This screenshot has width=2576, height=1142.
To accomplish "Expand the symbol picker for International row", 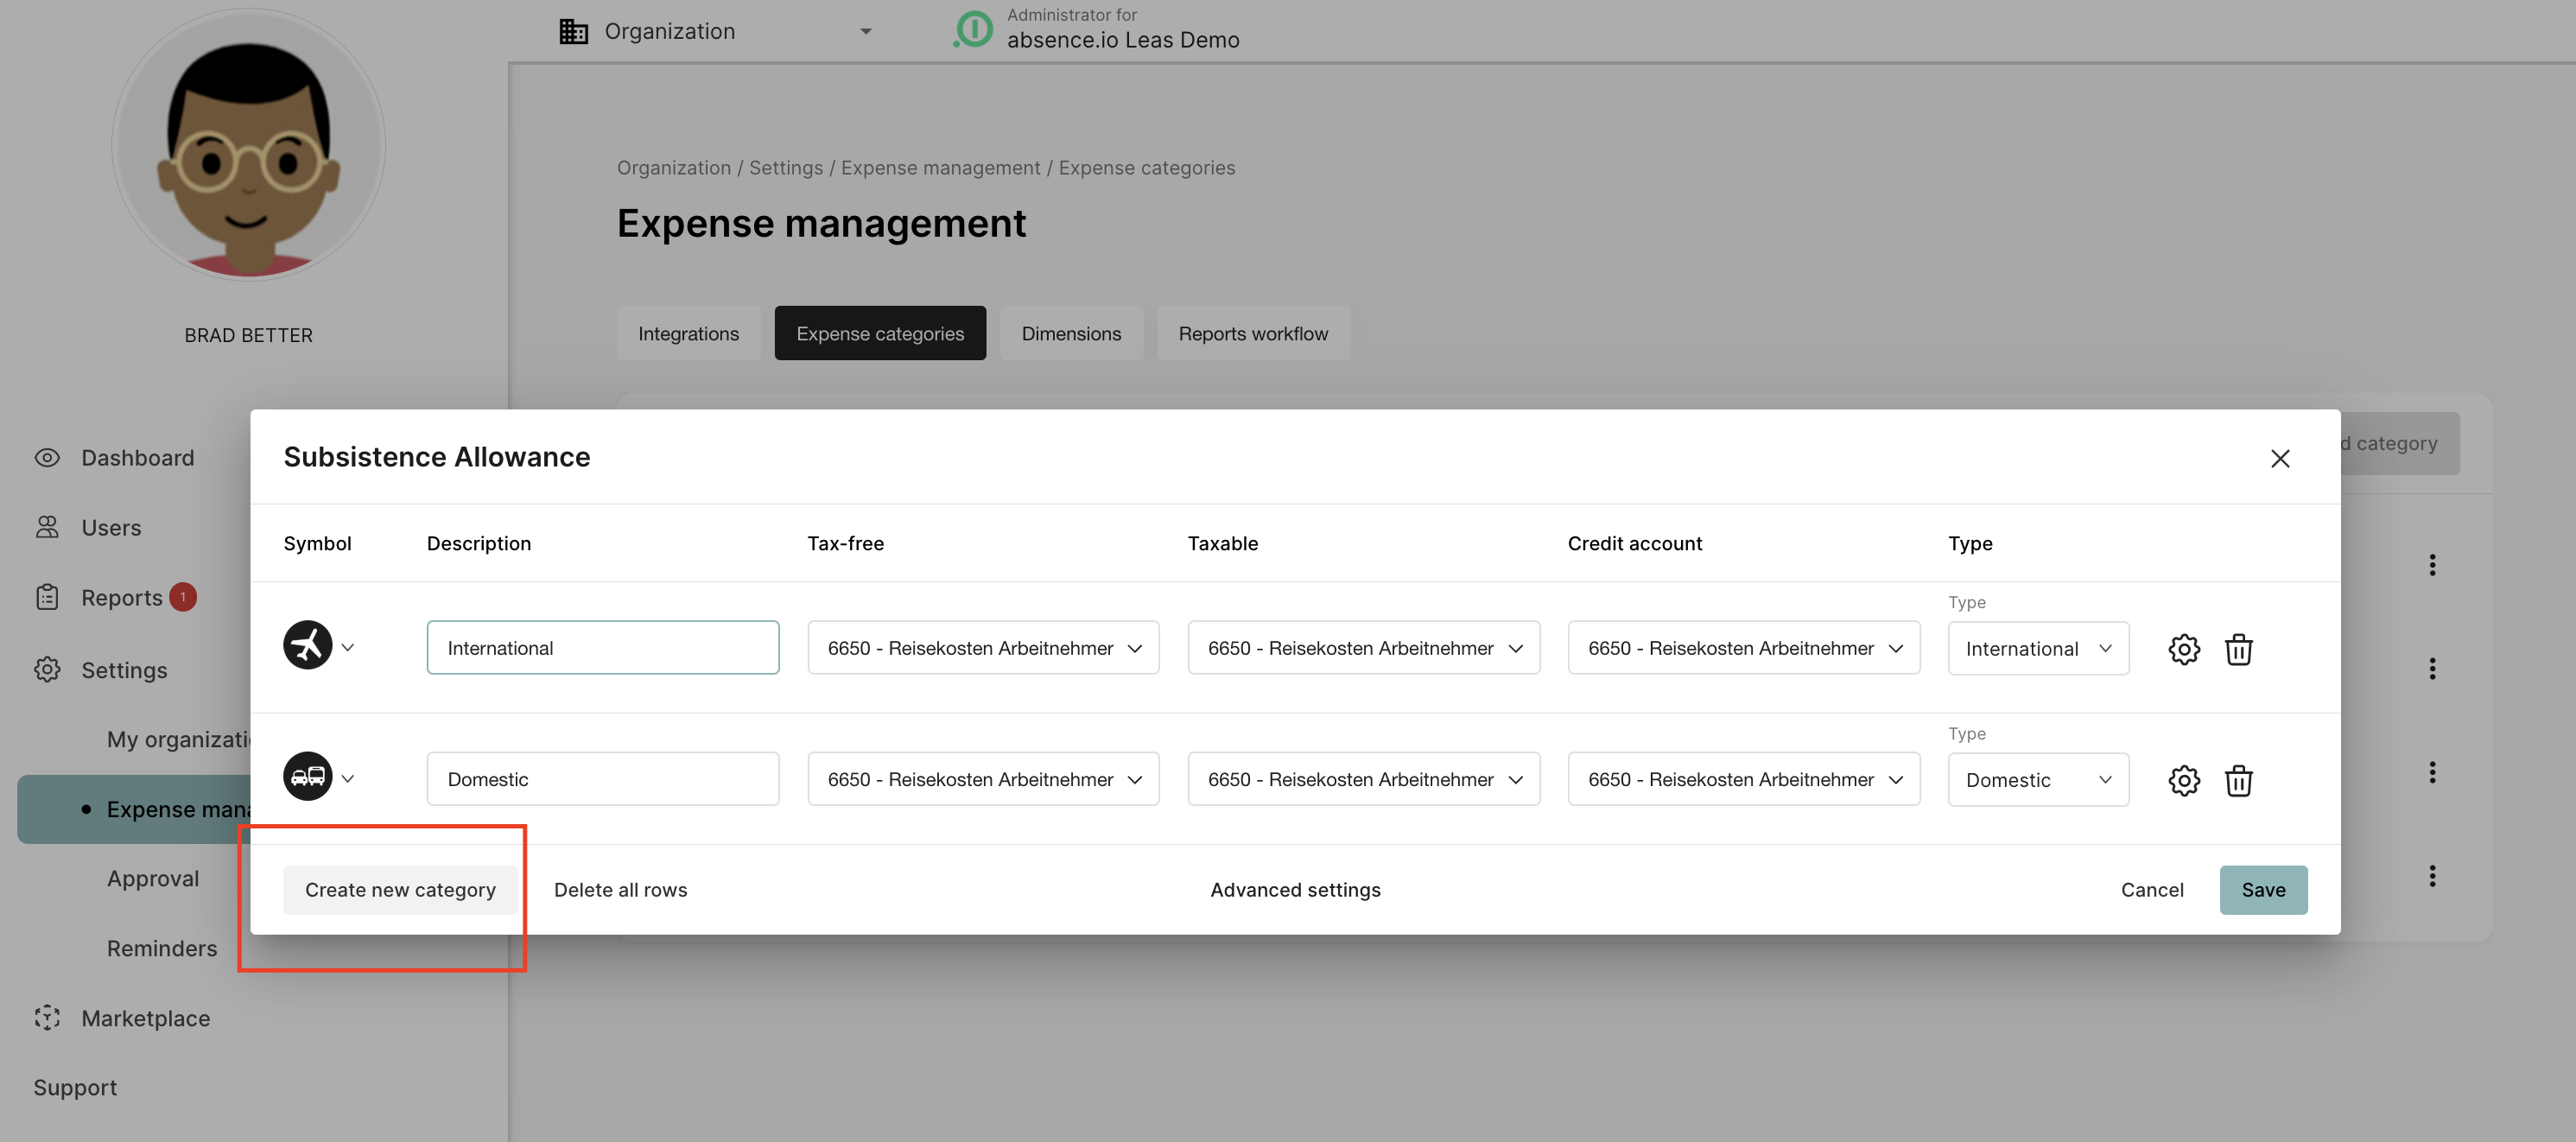I will point(348,645).
